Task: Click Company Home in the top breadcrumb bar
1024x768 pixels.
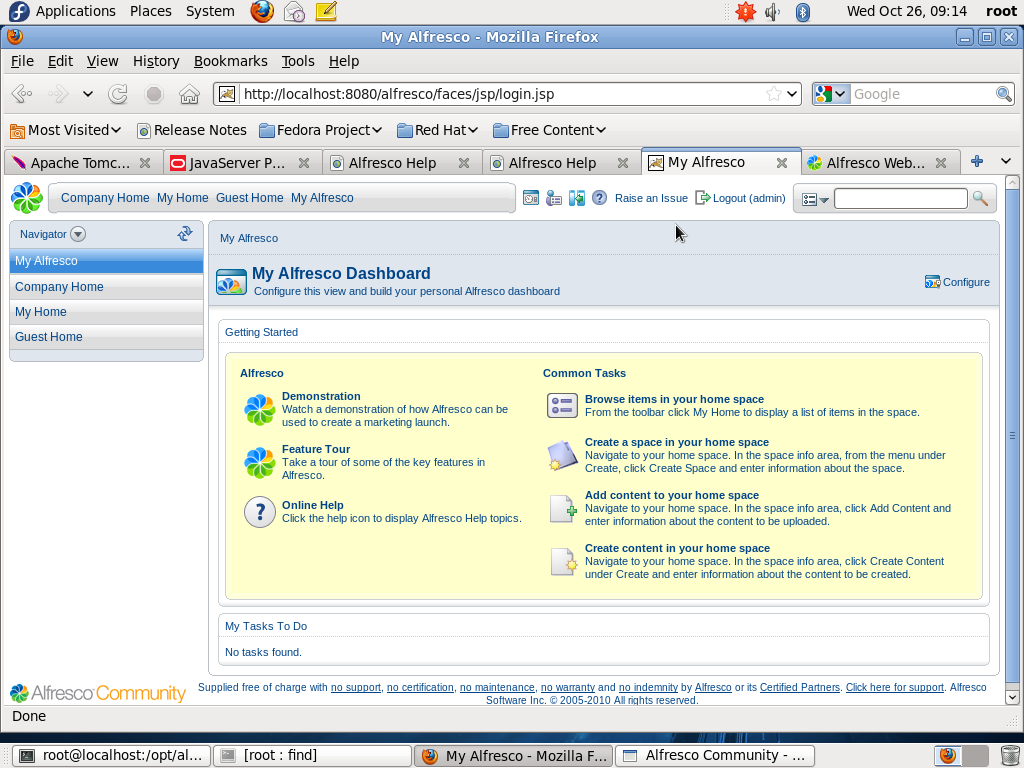Action: (105, 198)
